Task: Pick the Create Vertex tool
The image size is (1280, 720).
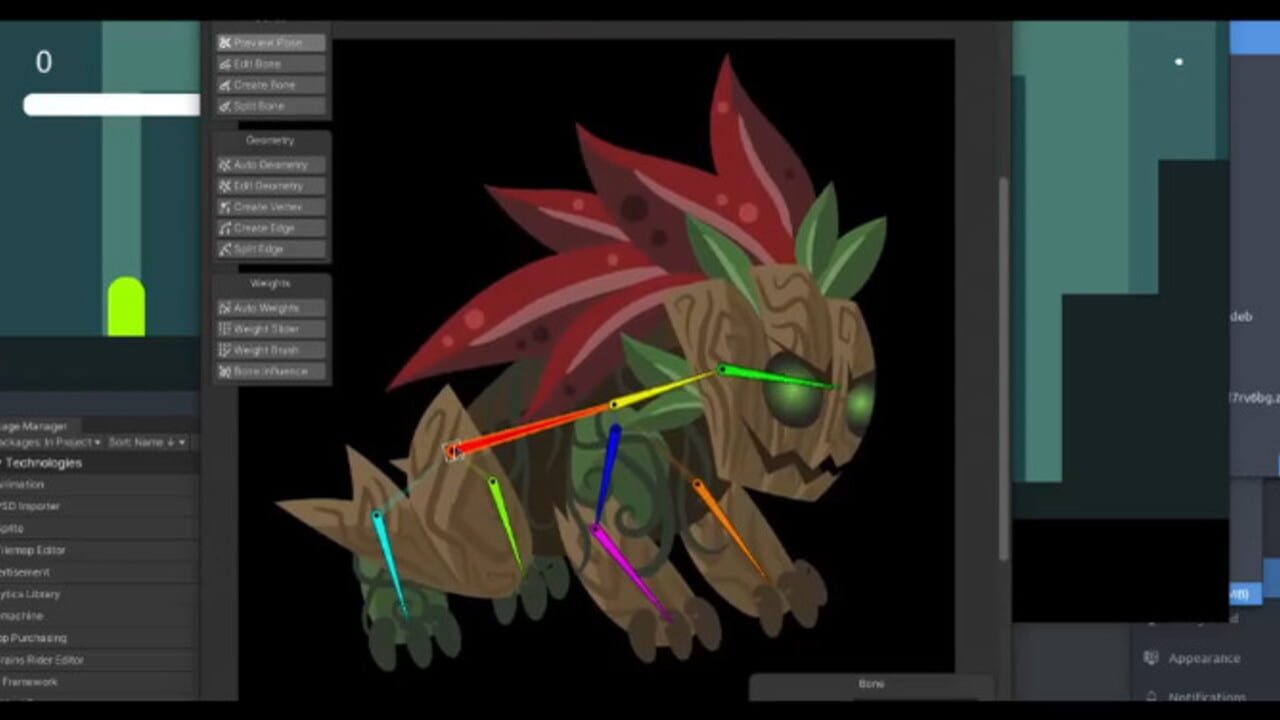Action: (x=271, y=207)
